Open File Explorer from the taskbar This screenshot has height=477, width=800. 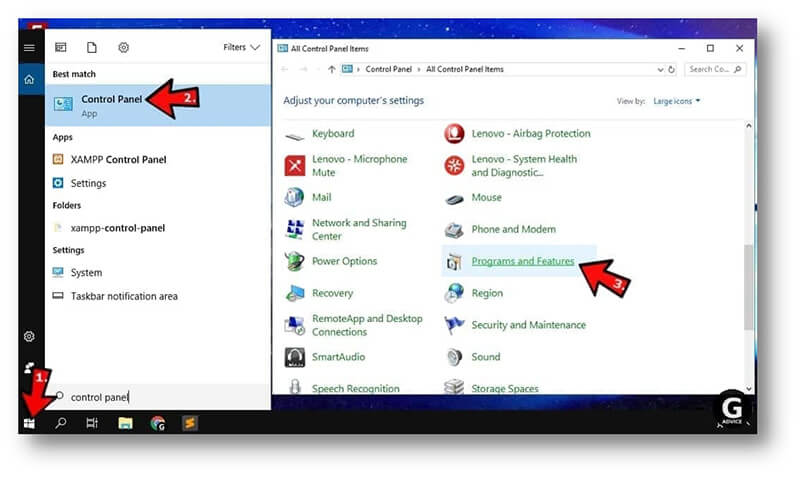pos(125,423)
